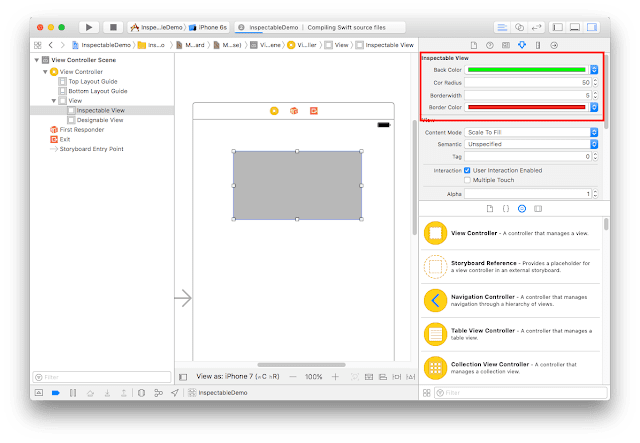
Task: Open the Size inspector
Action: point(538,45)
